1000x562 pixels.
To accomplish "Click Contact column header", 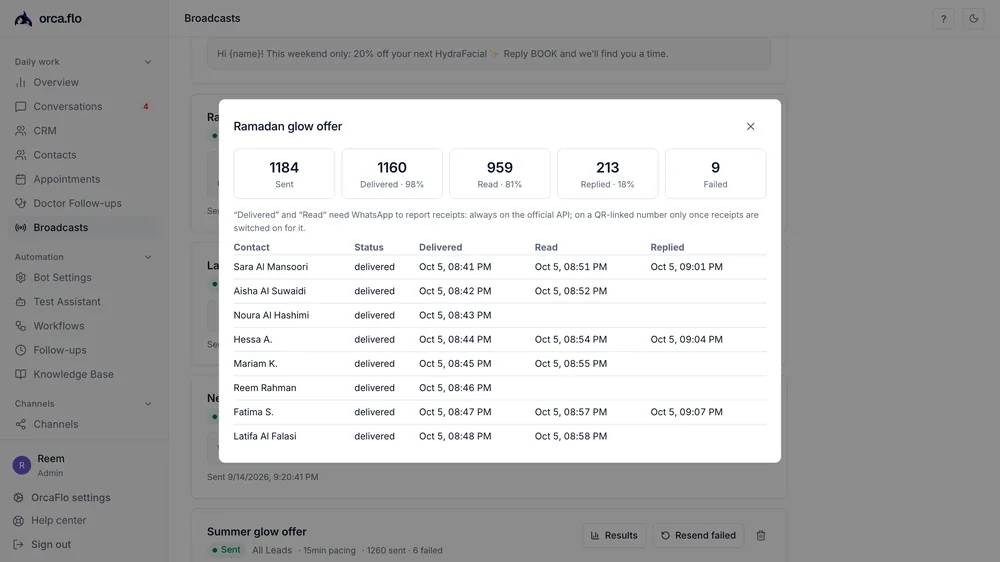I will 251,248.
